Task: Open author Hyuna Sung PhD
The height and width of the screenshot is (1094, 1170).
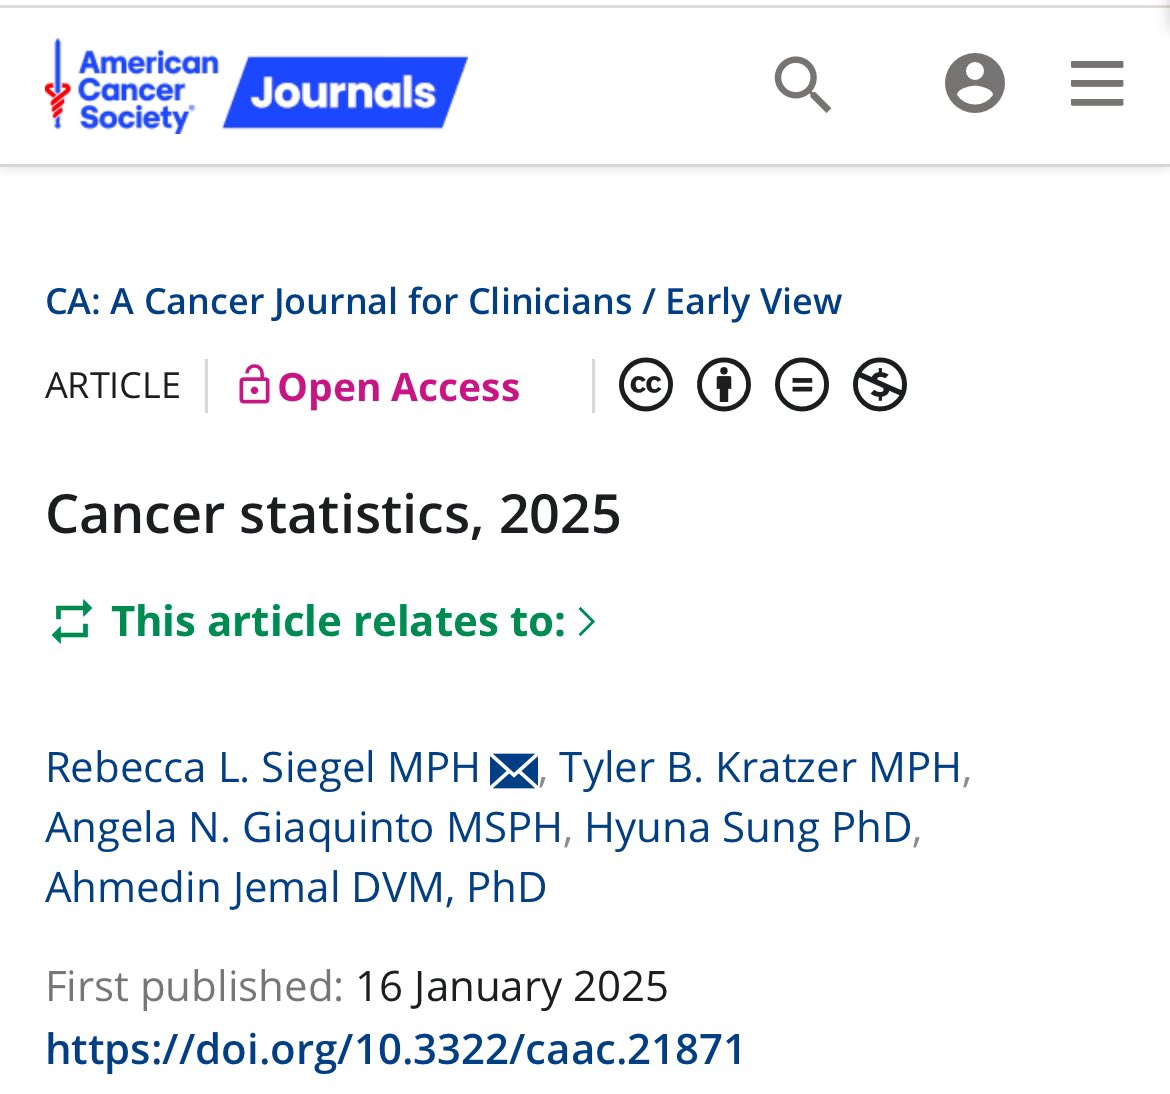Action: click(x=748, y=828)
